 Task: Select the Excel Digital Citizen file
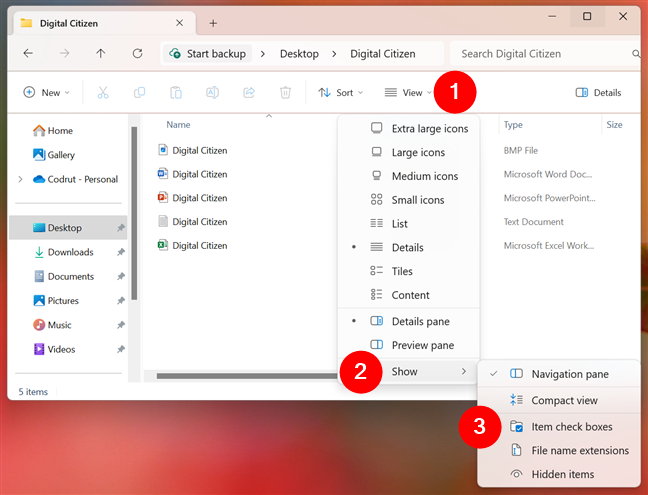click(x=193, y=245)
